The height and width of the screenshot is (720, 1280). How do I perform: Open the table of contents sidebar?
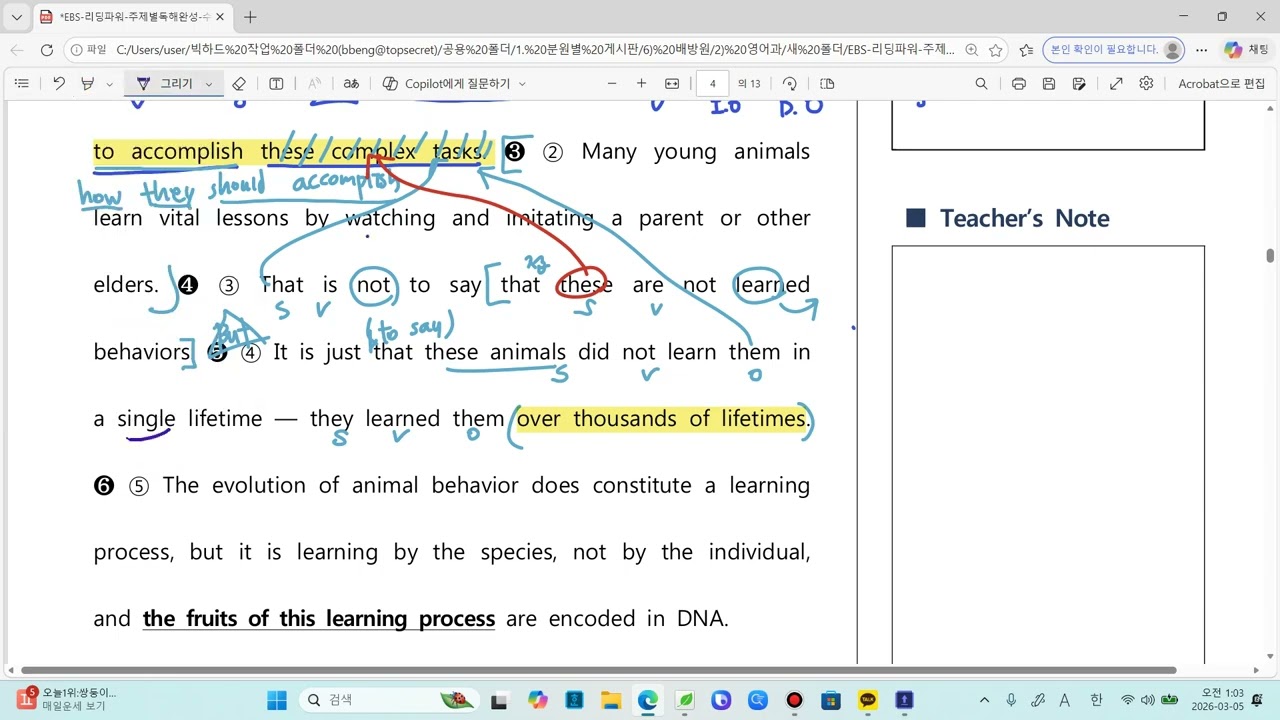[x=21, y=84]
